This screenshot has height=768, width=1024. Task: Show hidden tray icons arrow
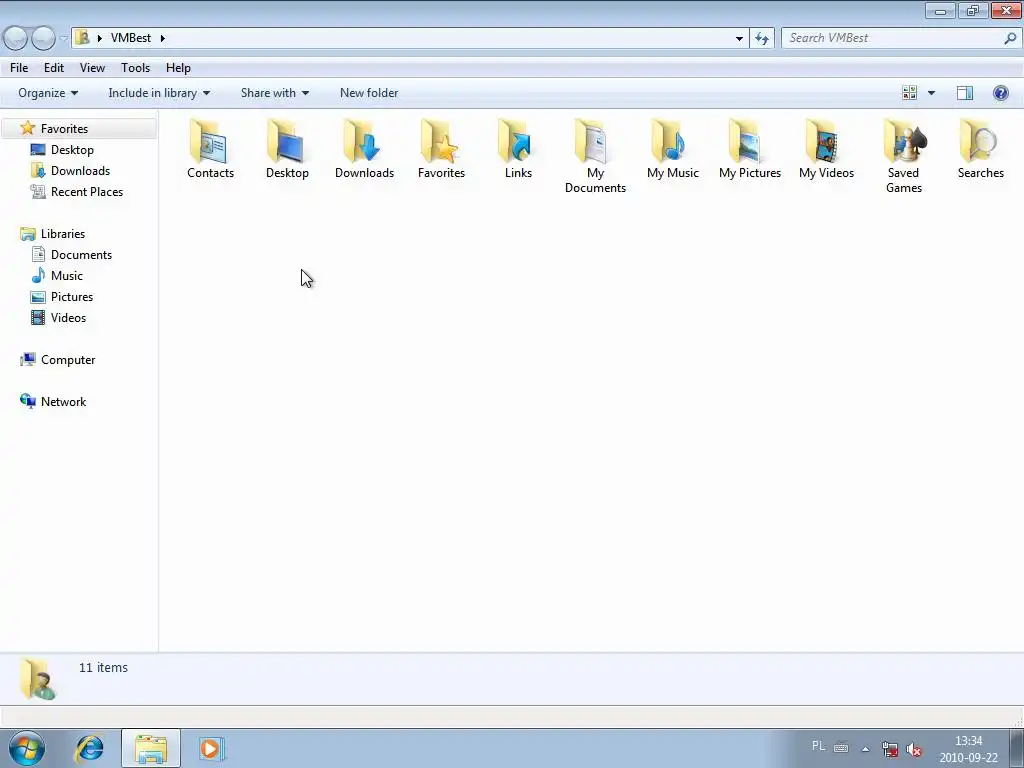[x=865, y=749]
